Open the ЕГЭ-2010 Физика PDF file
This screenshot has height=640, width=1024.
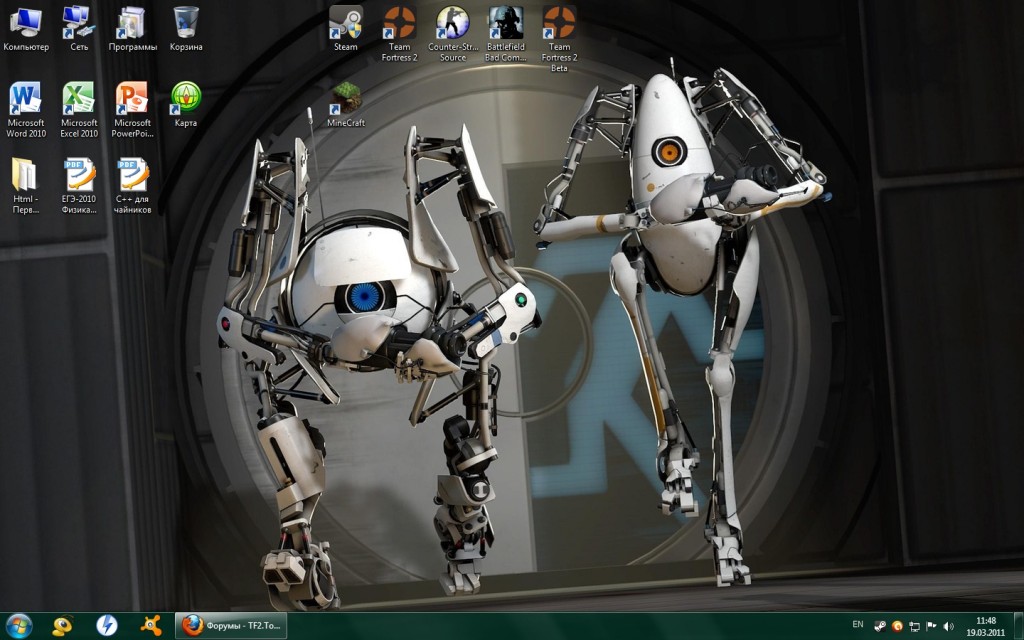(x=79, y=186)
